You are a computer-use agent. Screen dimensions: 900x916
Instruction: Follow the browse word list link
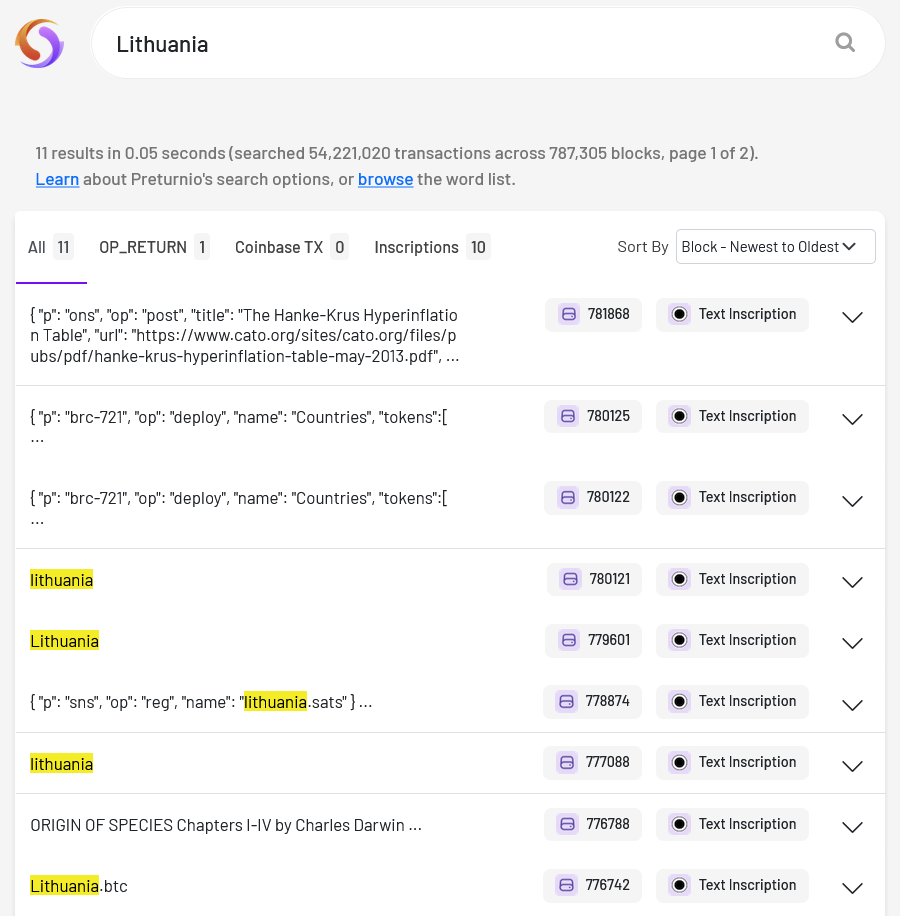click(x=385, y=179)
